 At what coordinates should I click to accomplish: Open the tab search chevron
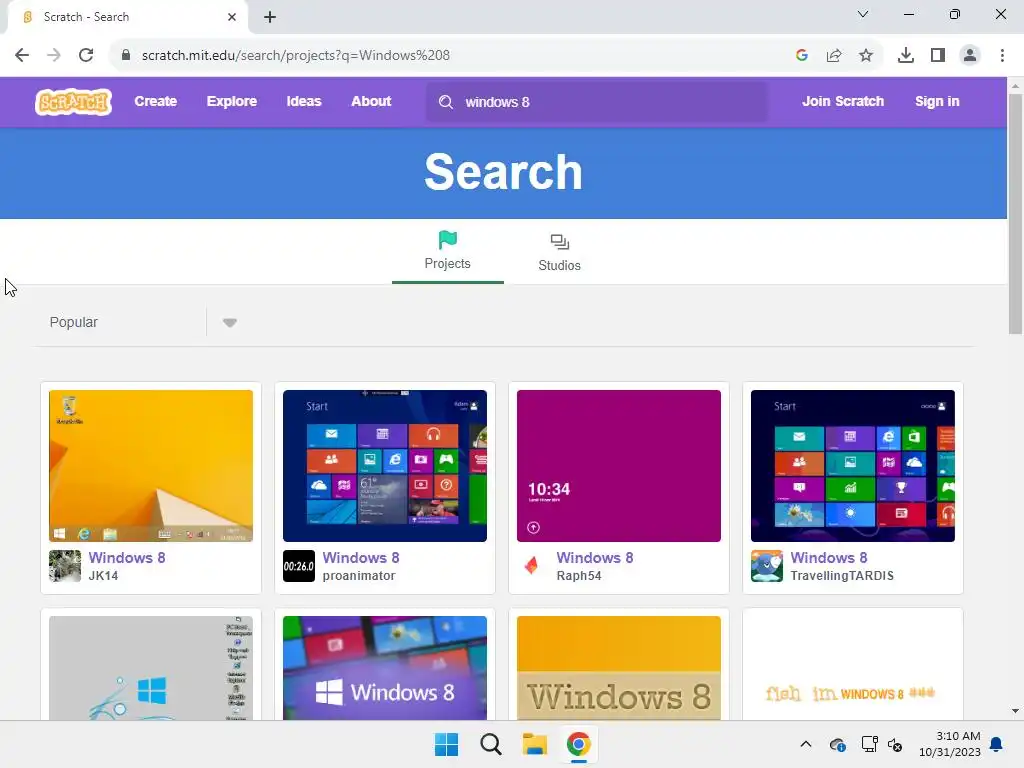863,14
